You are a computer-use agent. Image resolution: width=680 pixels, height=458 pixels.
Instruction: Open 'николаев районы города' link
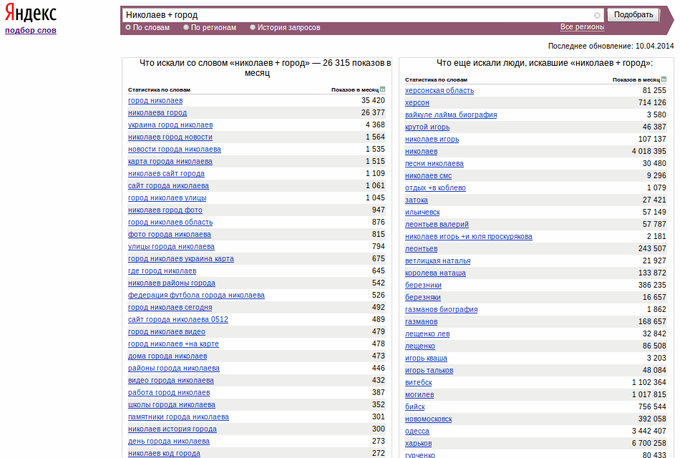point(172,283)
